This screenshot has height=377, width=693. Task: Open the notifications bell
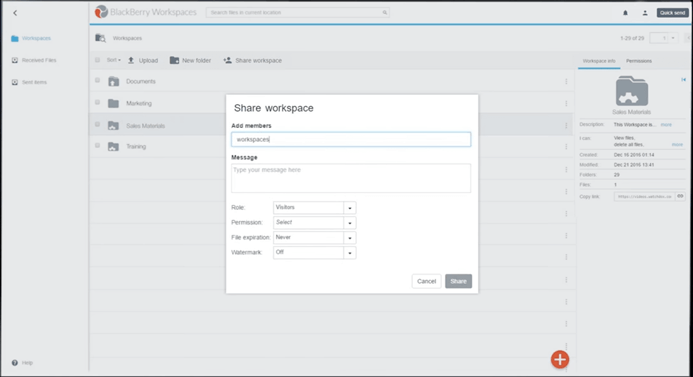click(x=625, y=13)
